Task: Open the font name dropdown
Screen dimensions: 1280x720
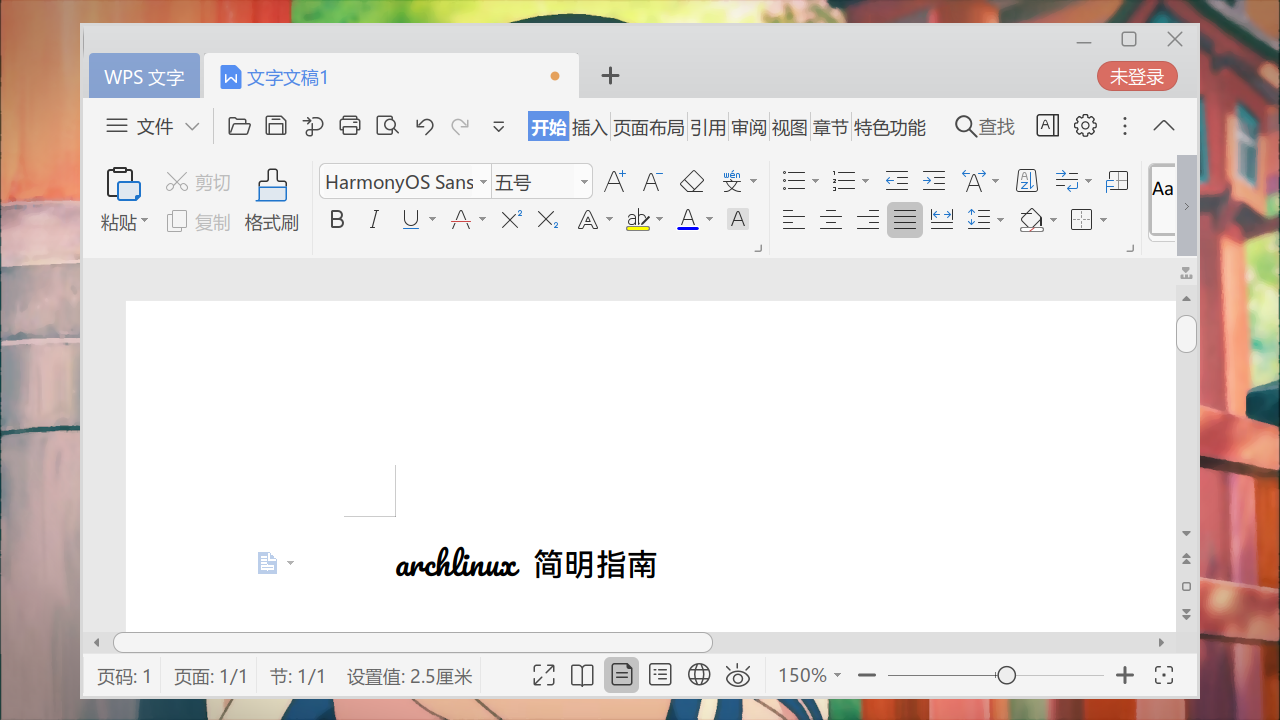Action: 483,181
